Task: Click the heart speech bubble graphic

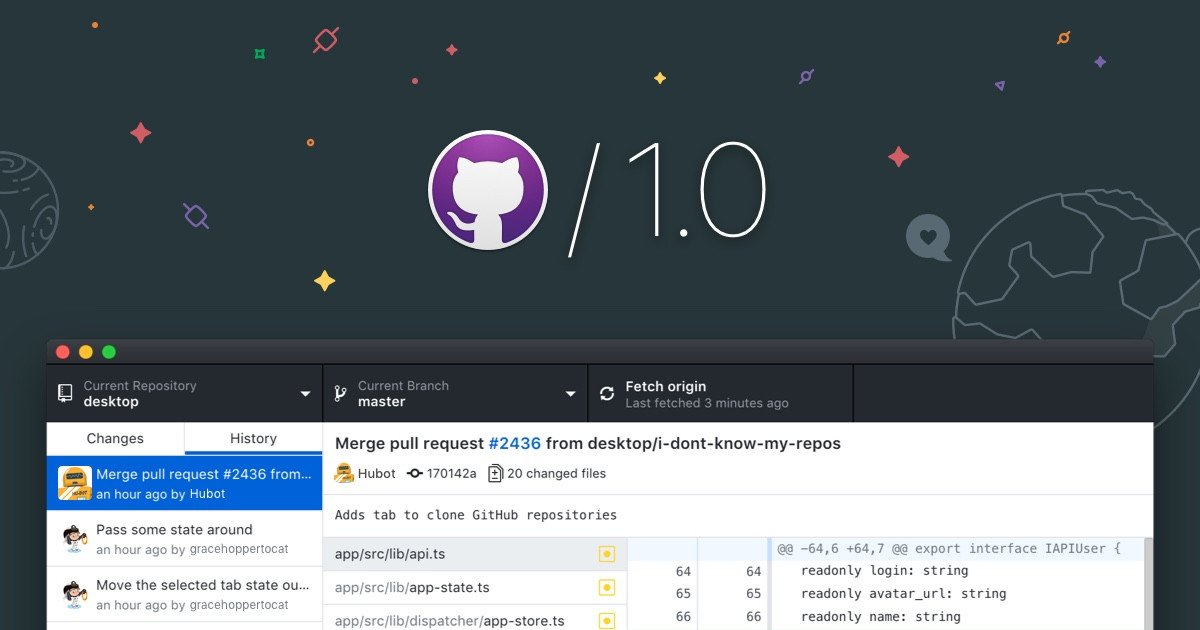Action: pos(928,237)
